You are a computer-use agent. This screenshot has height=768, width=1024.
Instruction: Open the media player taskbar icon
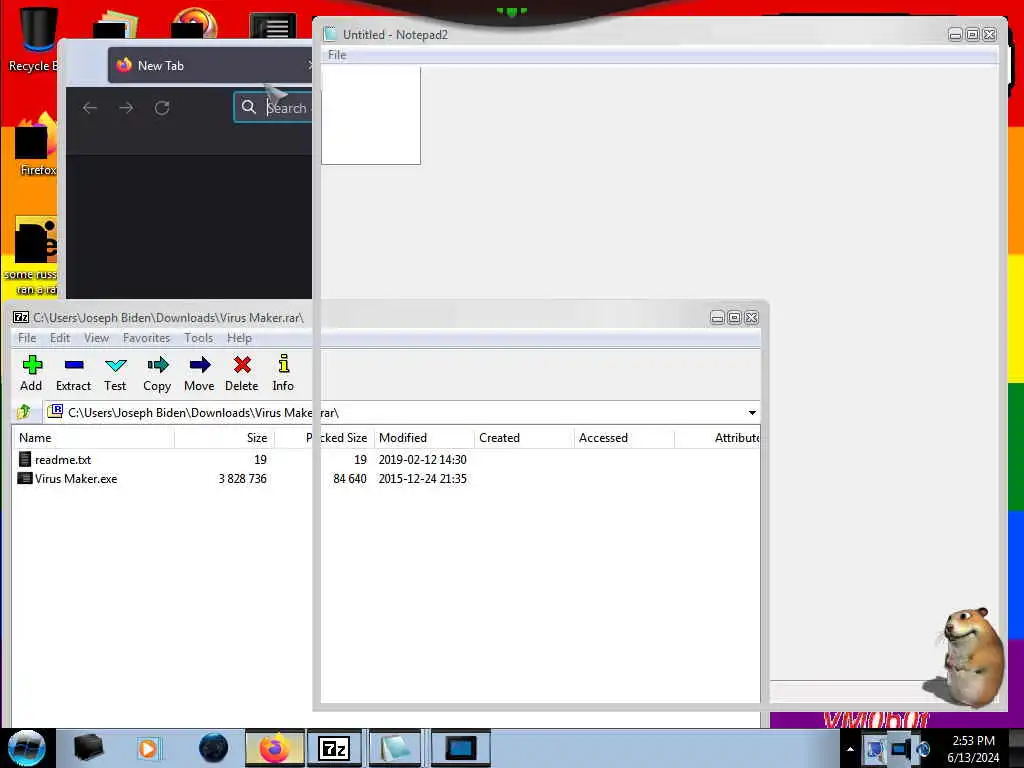click(x=148, y=748)
